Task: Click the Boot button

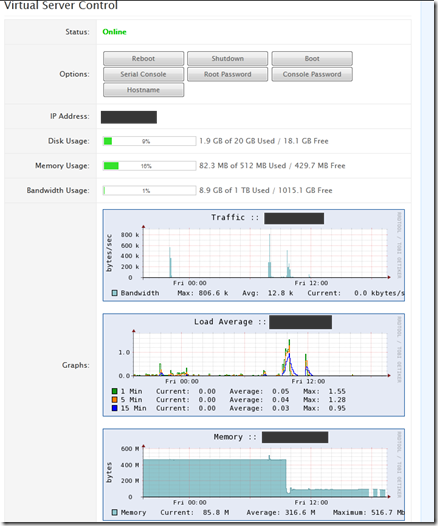Action: (x=312, y=58)
